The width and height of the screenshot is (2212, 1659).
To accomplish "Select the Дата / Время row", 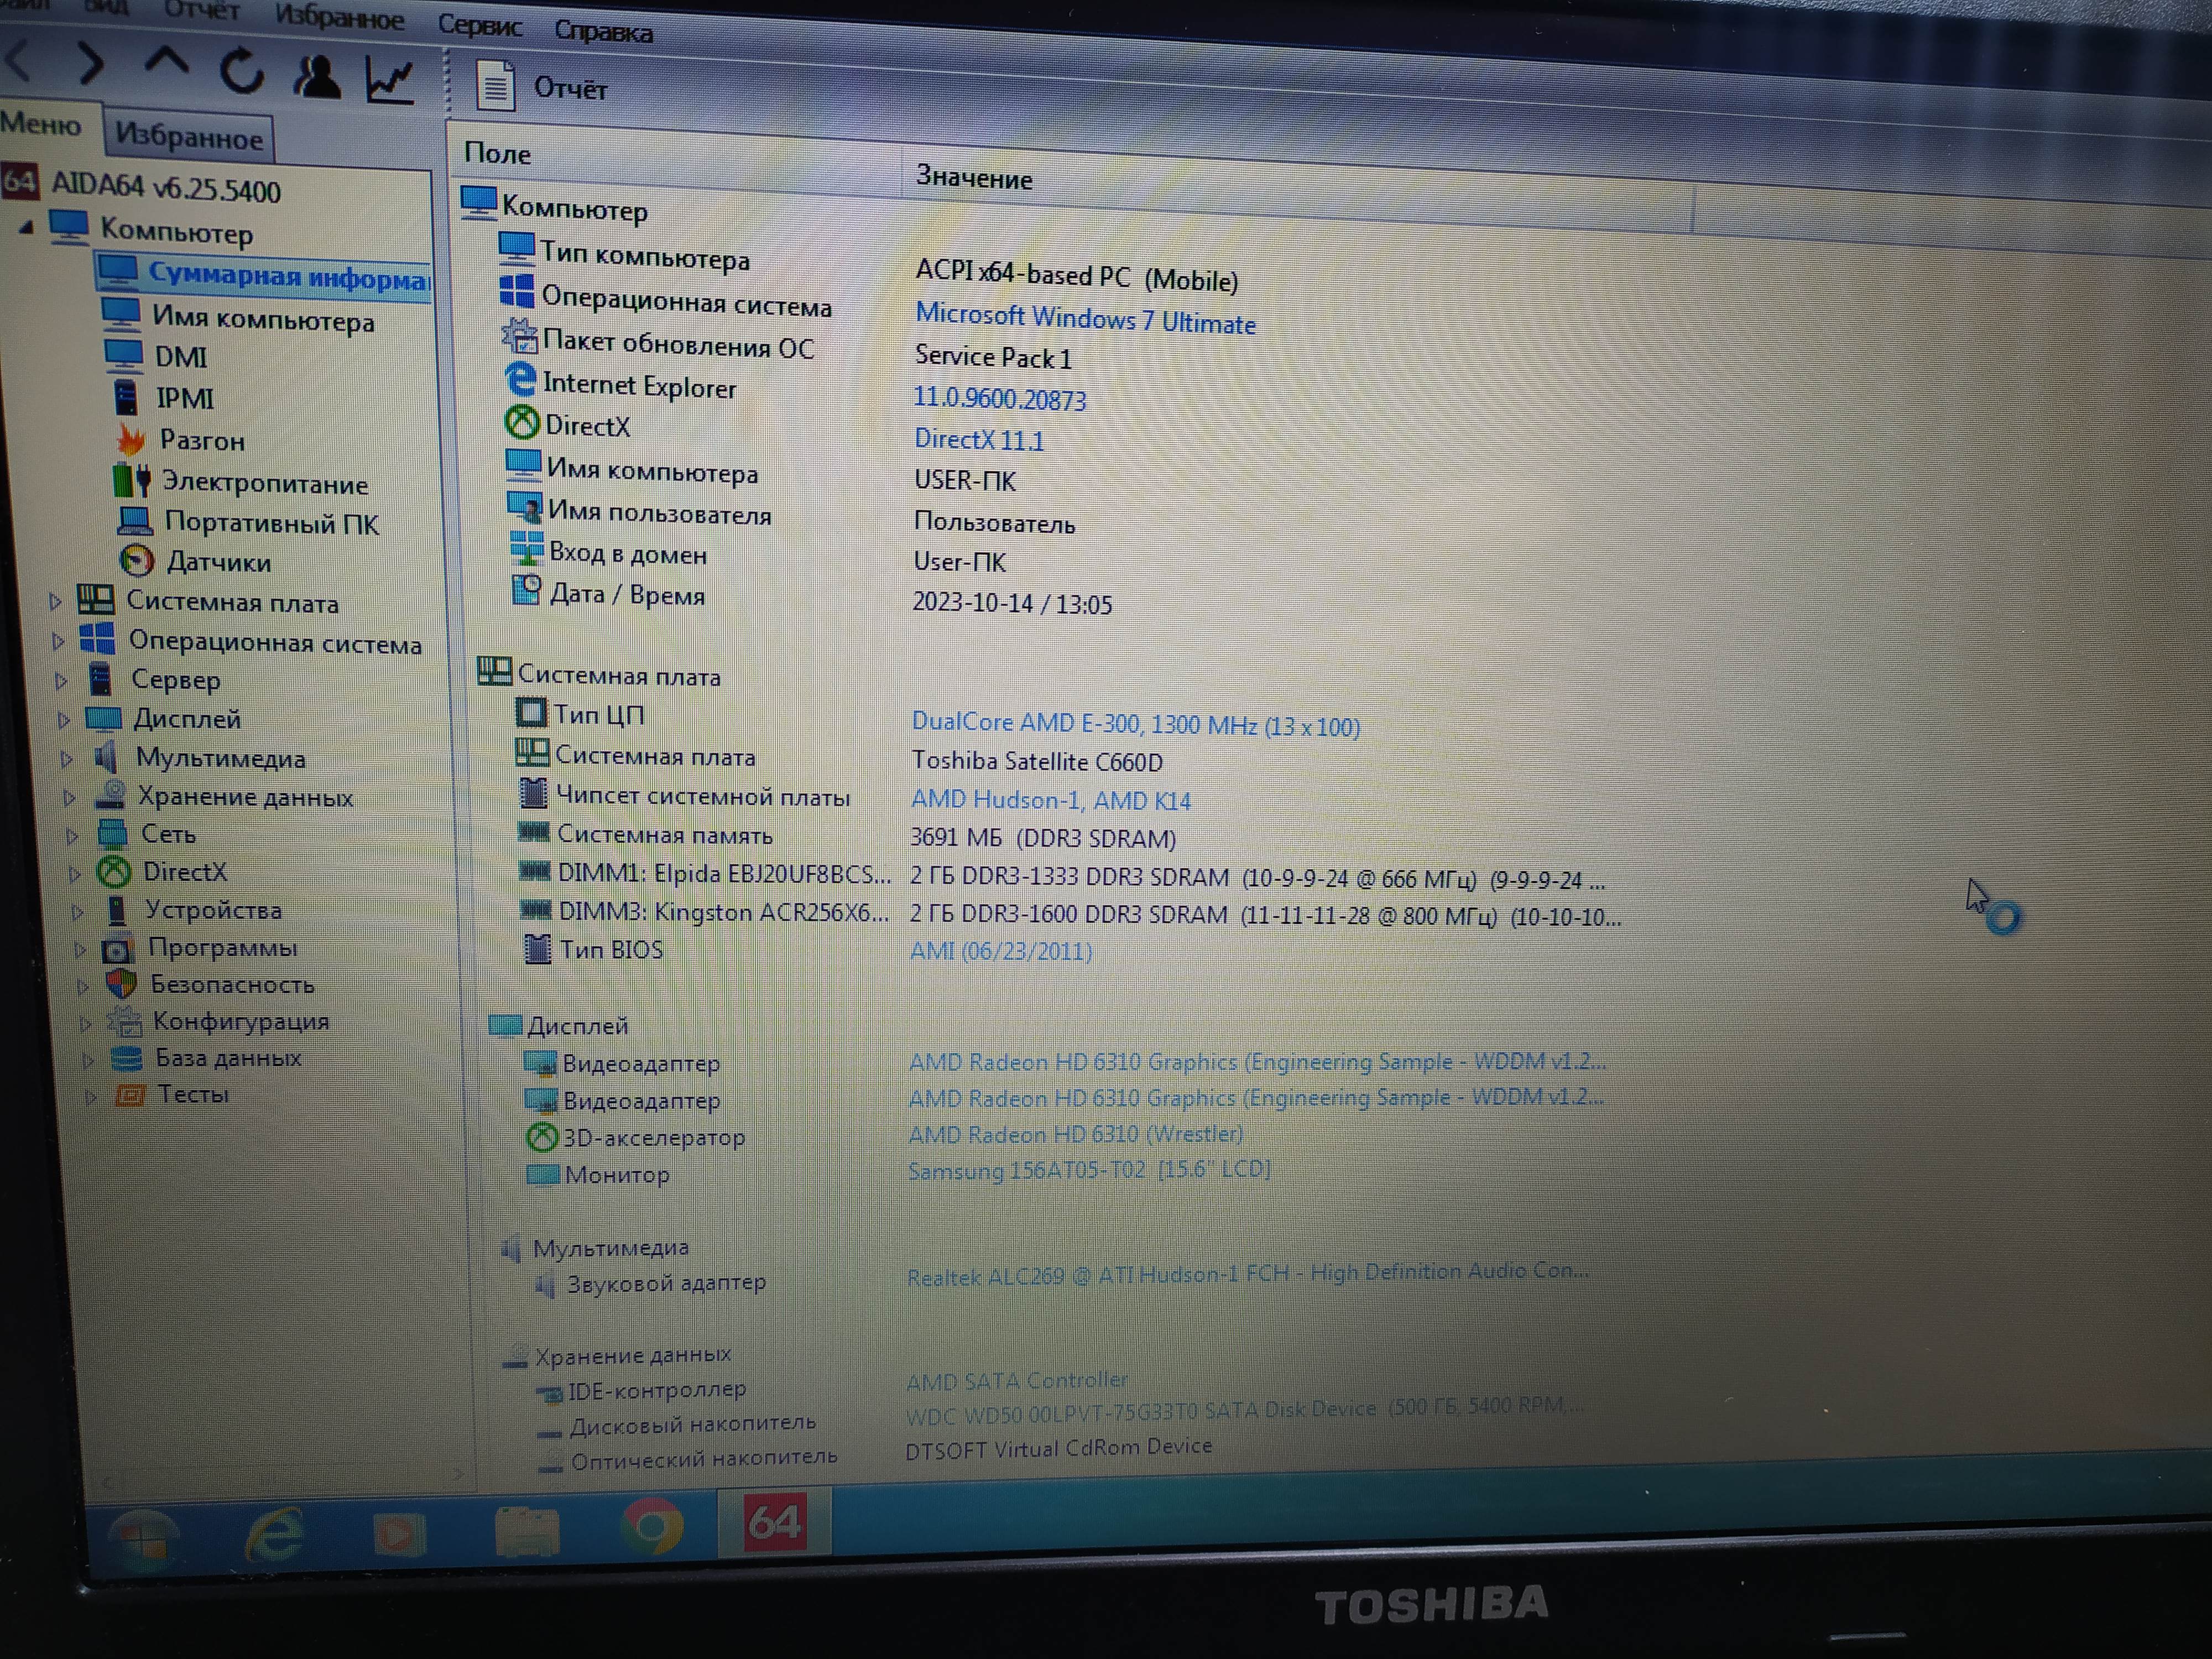I will point(811,598).
